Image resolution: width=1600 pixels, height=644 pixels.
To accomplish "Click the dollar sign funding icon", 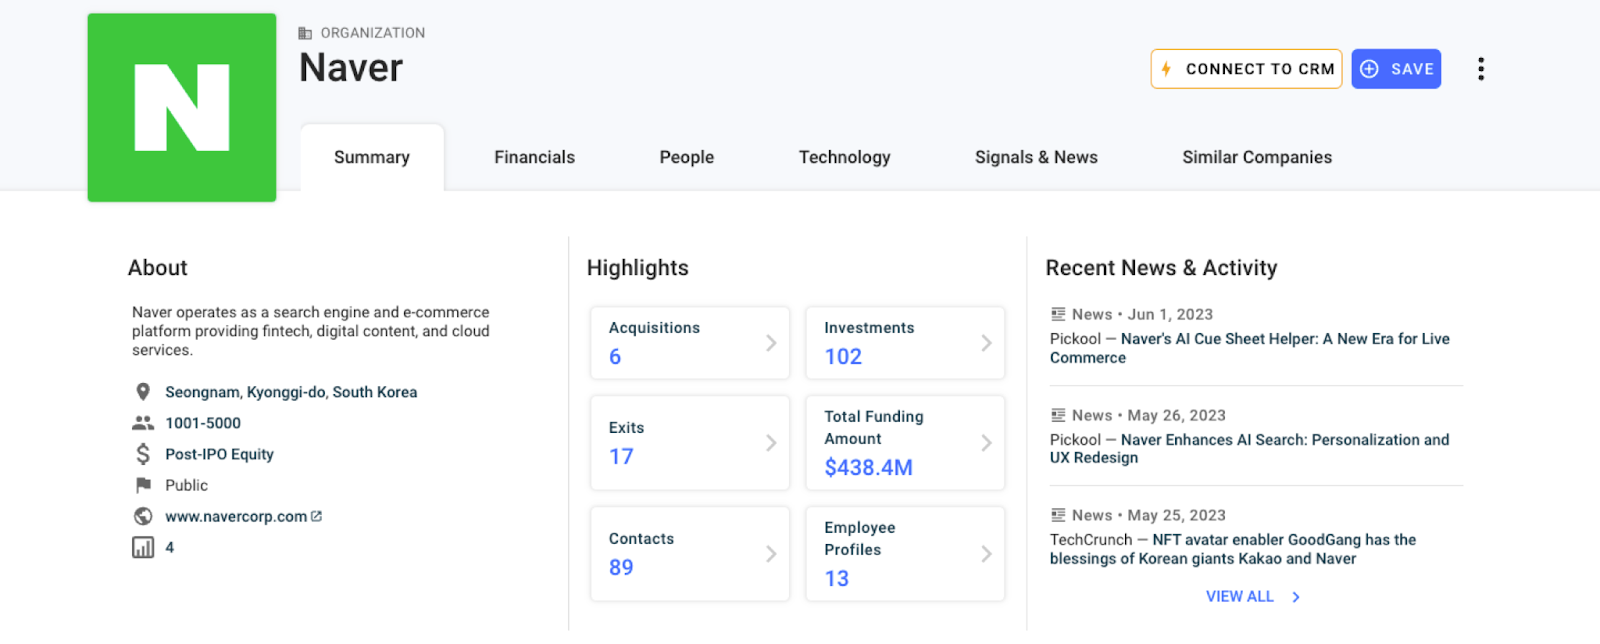I will point(143,454).
